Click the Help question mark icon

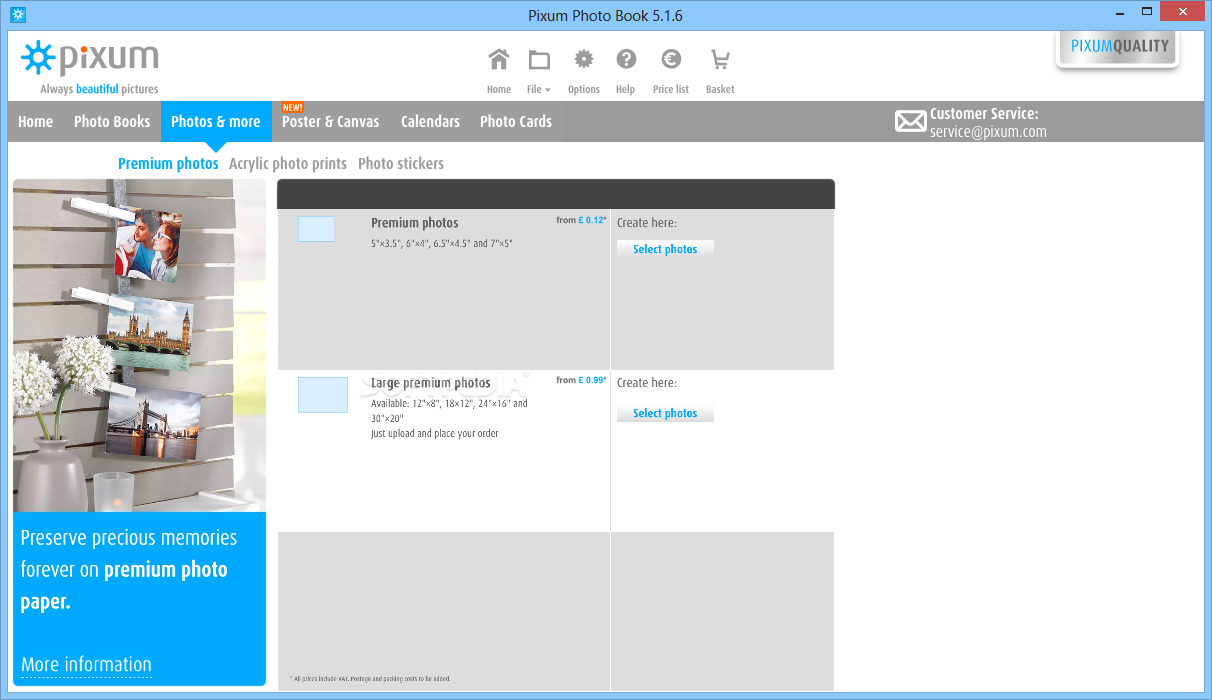(626, 59)
